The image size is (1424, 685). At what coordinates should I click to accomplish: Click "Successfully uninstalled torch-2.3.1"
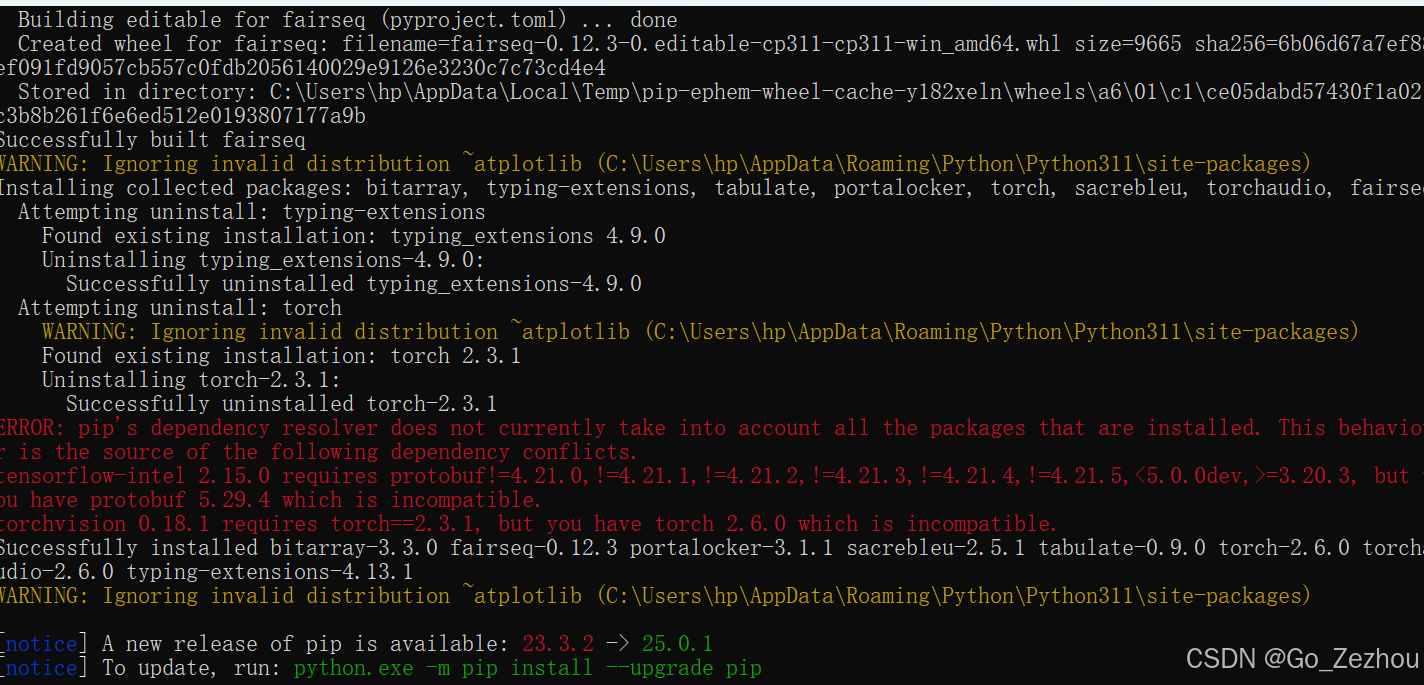pos(281,404)
